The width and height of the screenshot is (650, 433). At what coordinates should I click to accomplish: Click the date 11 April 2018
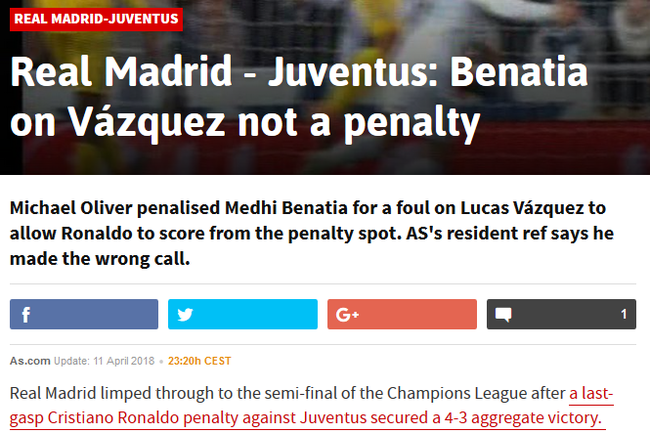tap(124, 361)
